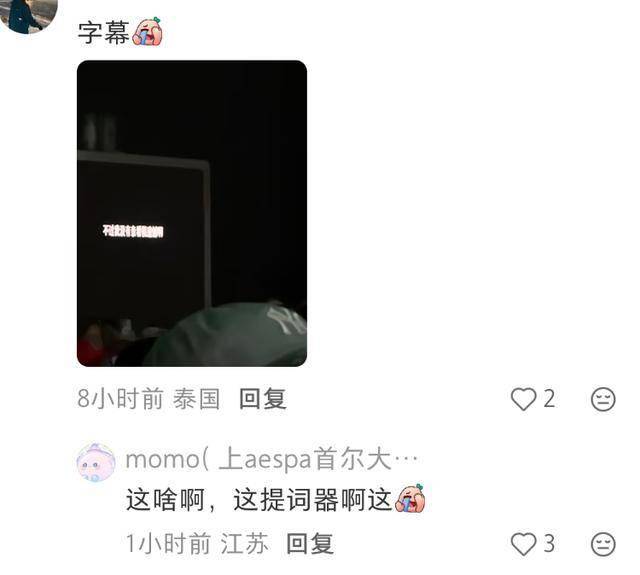Reply to the 字幕 comment from 泰国
The width and height of the screenshot is (640, 575).
[262, 399]
